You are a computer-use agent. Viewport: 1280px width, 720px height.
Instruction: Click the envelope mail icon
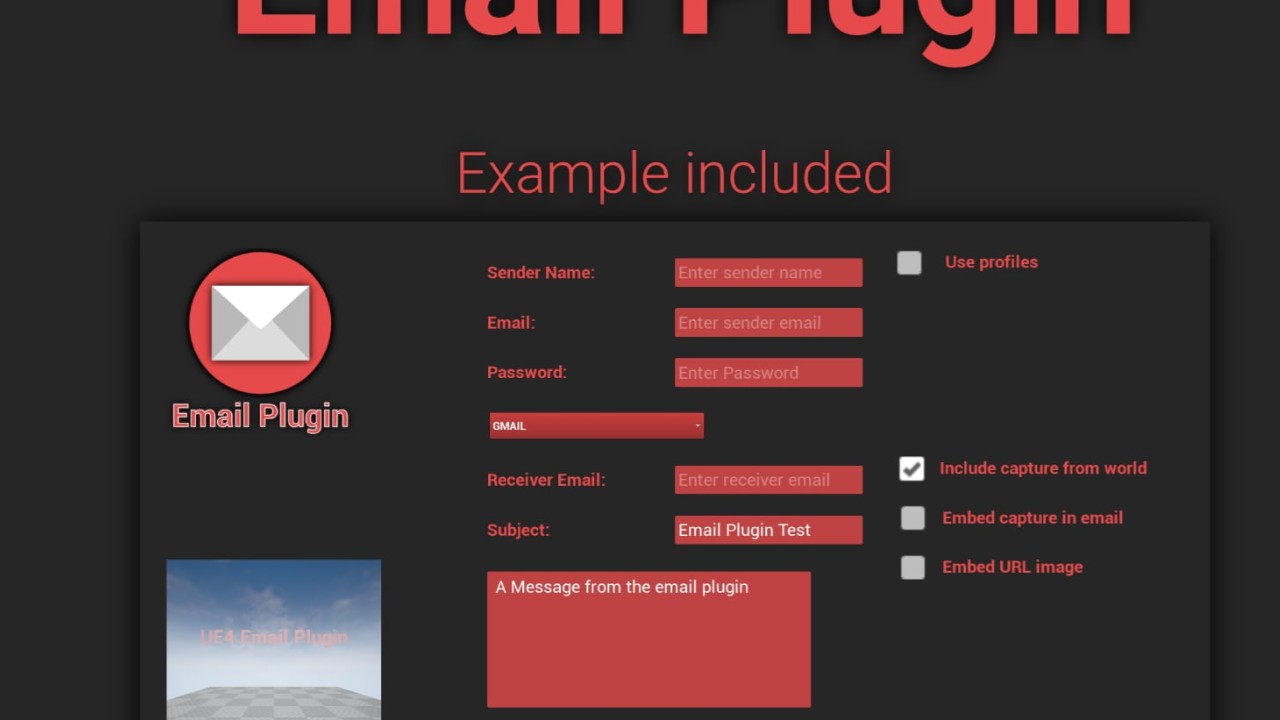260,322
